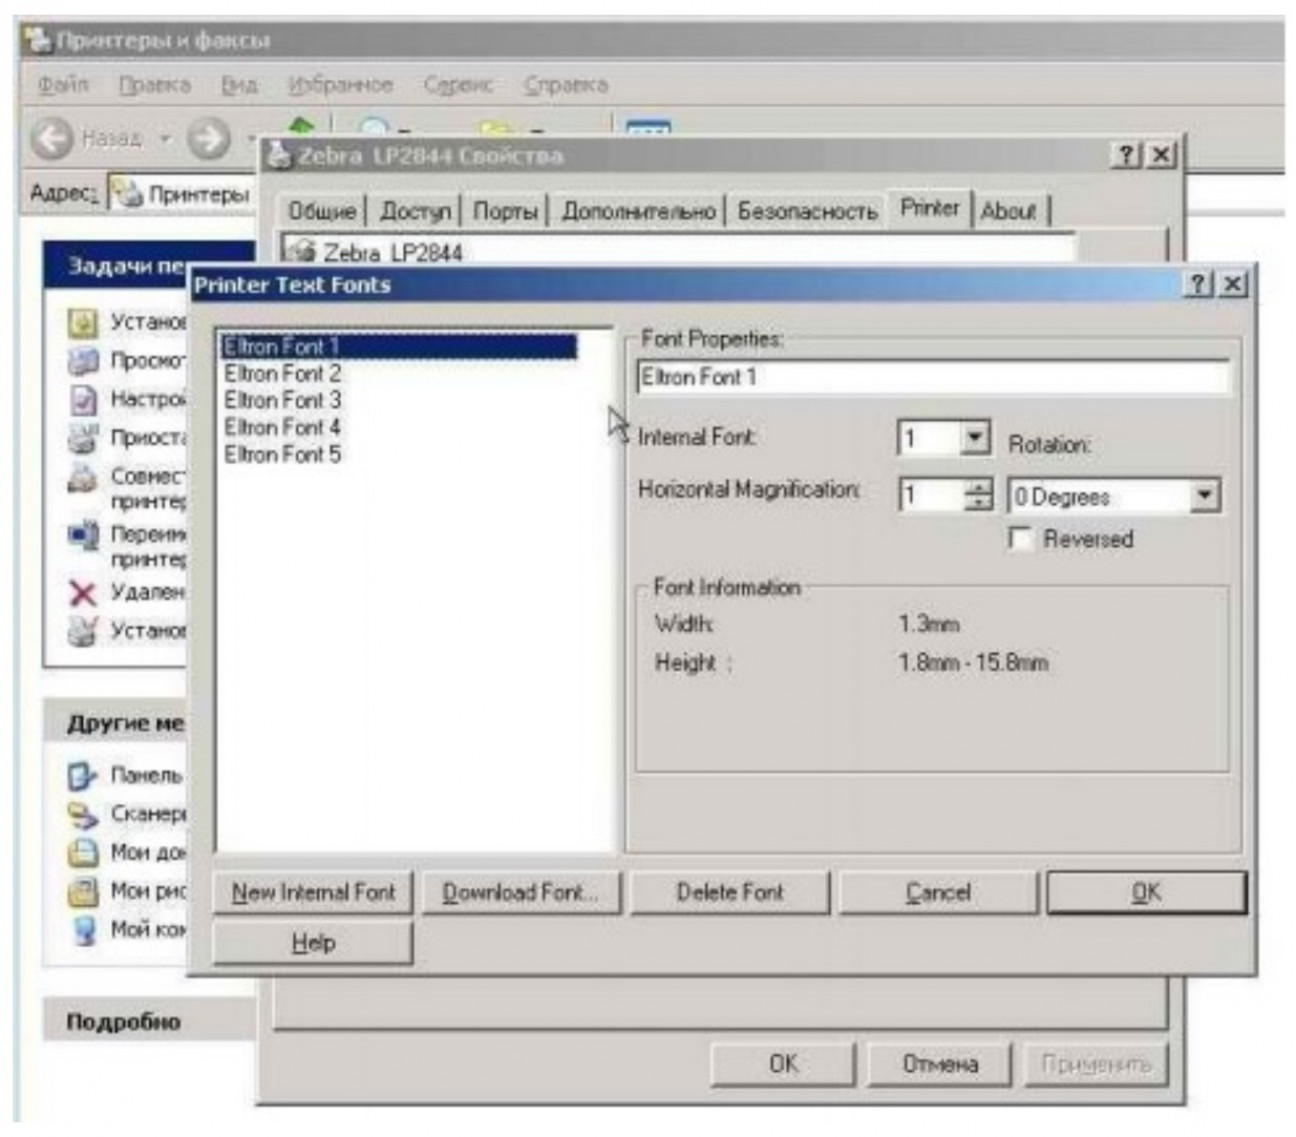Image resolution: width=1296 pixels, height=1137 pixels.
Task: Click the Horizontal Magnification value field
Action: 932,495
